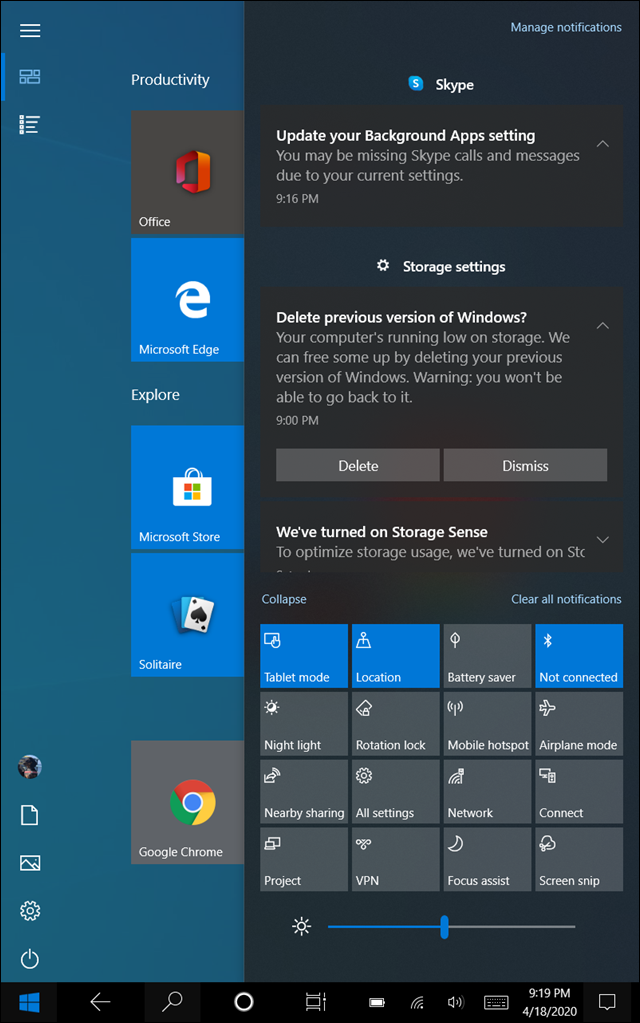
Task: Click the Windows Start button
Action: (x=29, y=1002)
